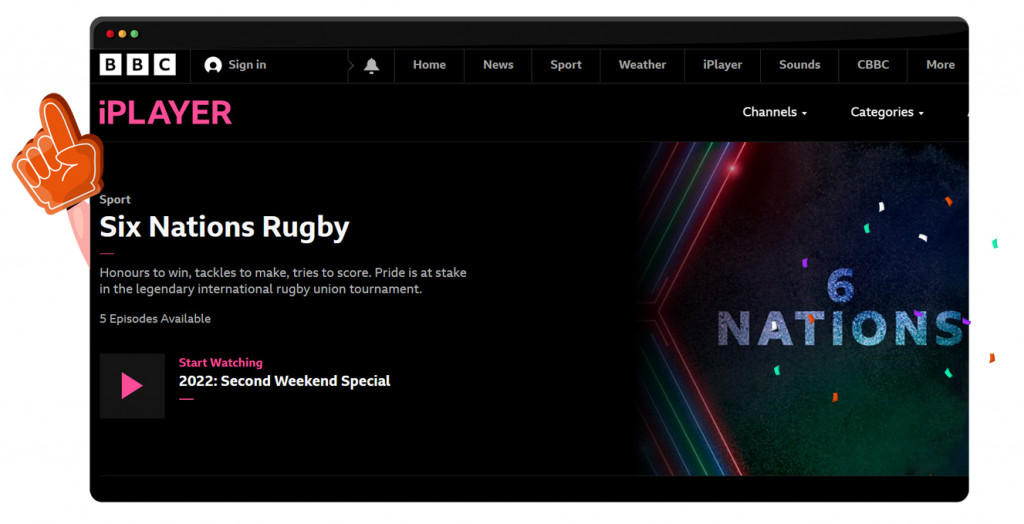The width and height of the screenshot is (1024, 524).
Task: Open the CBBC section
Action: [x=873, y=65]
